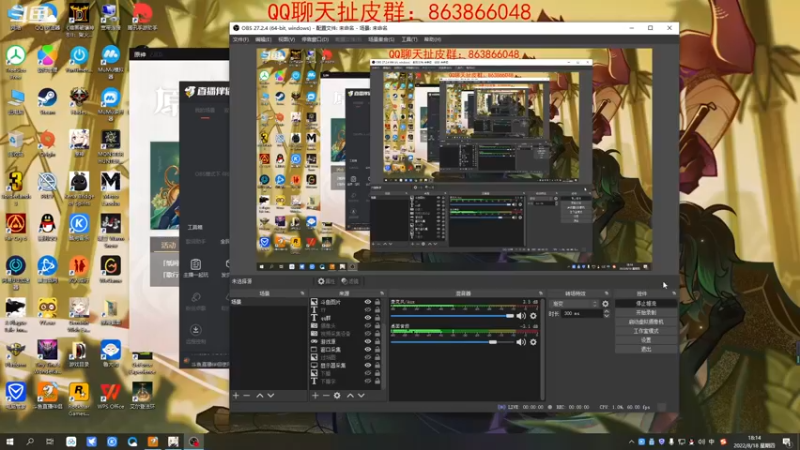Open the 帮助(H) menu in OBS

click(x=433, y=39)
